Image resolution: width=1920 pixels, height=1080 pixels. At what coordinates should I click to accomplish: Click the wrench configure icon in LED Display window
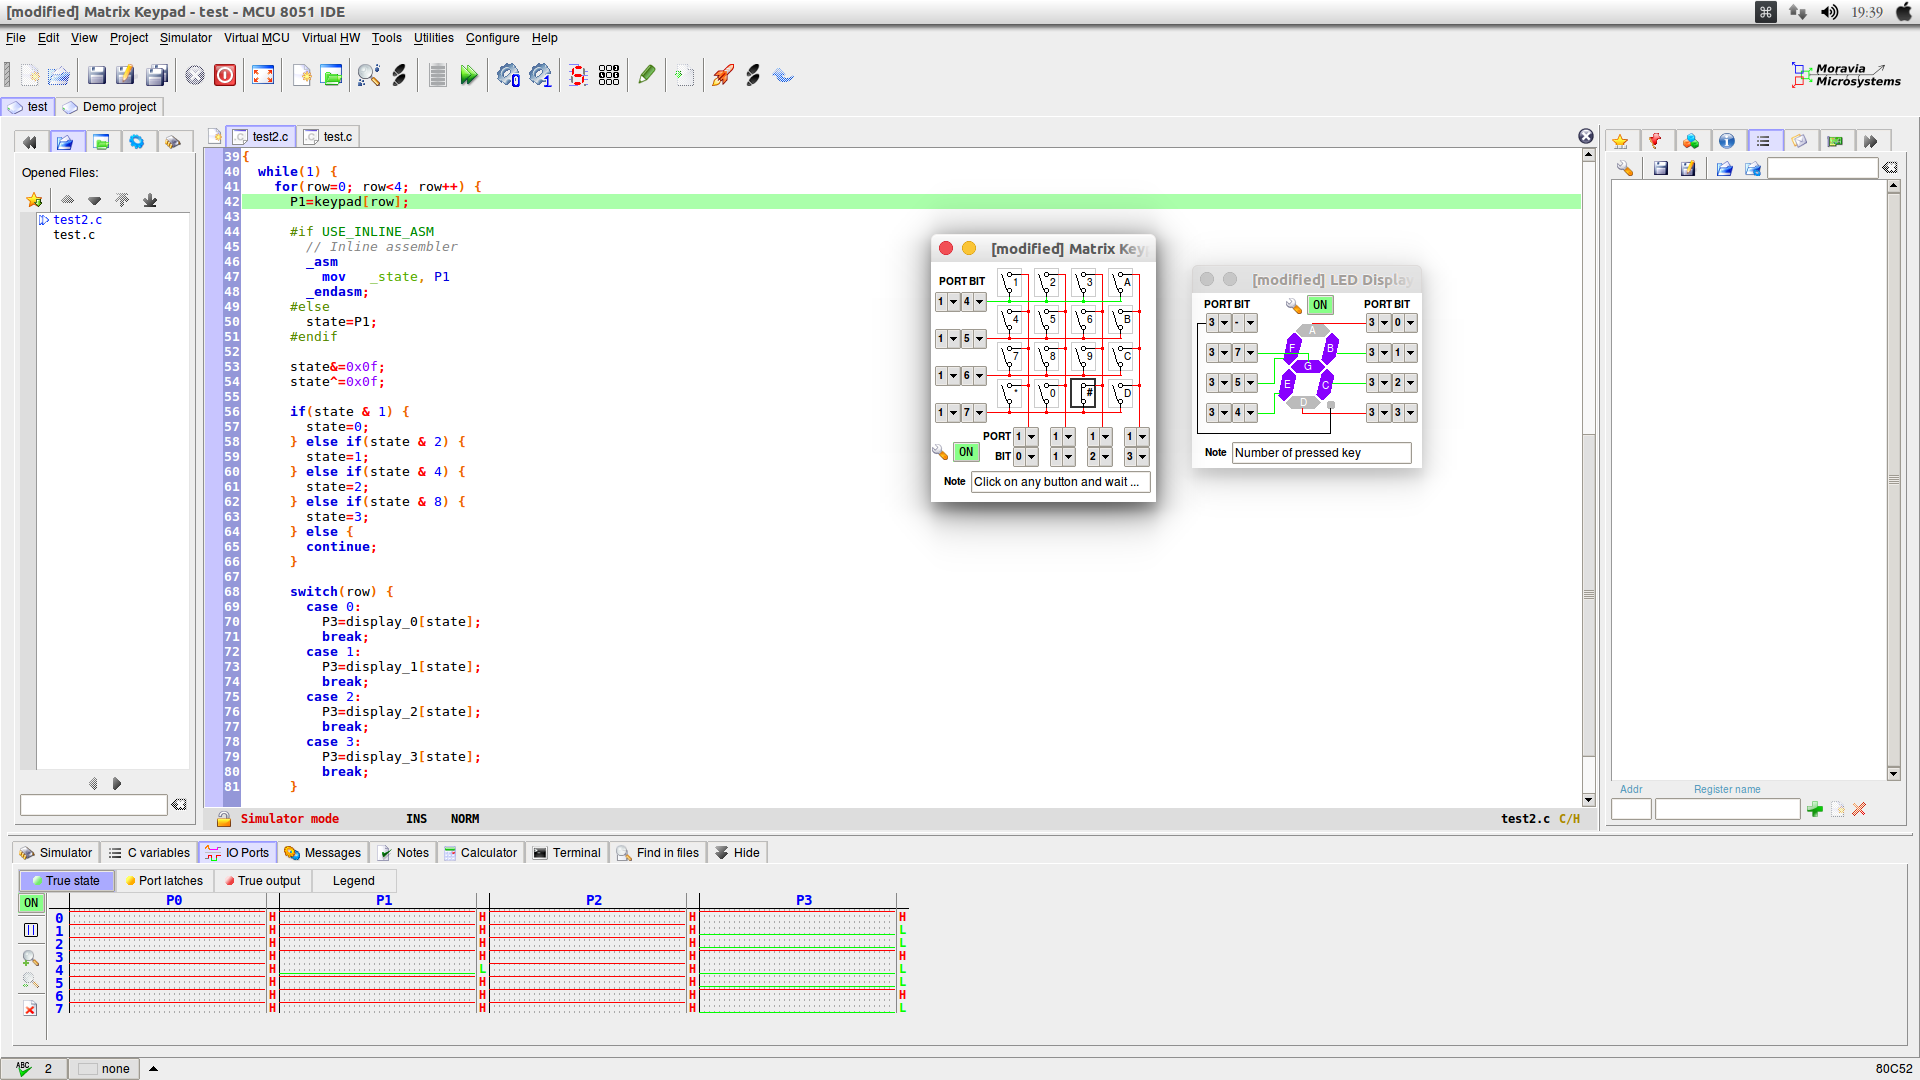tap(1293, 305)
